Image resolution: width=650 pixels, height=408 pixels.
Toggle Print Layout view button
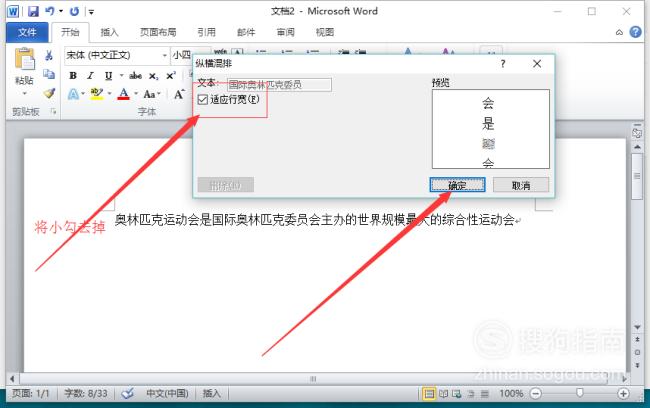429,393
